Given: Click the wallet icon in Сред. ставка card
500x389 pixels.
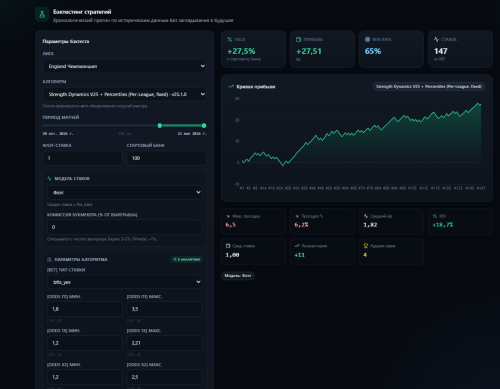Looking at the screenshot, I should click(x=228, y=246).
